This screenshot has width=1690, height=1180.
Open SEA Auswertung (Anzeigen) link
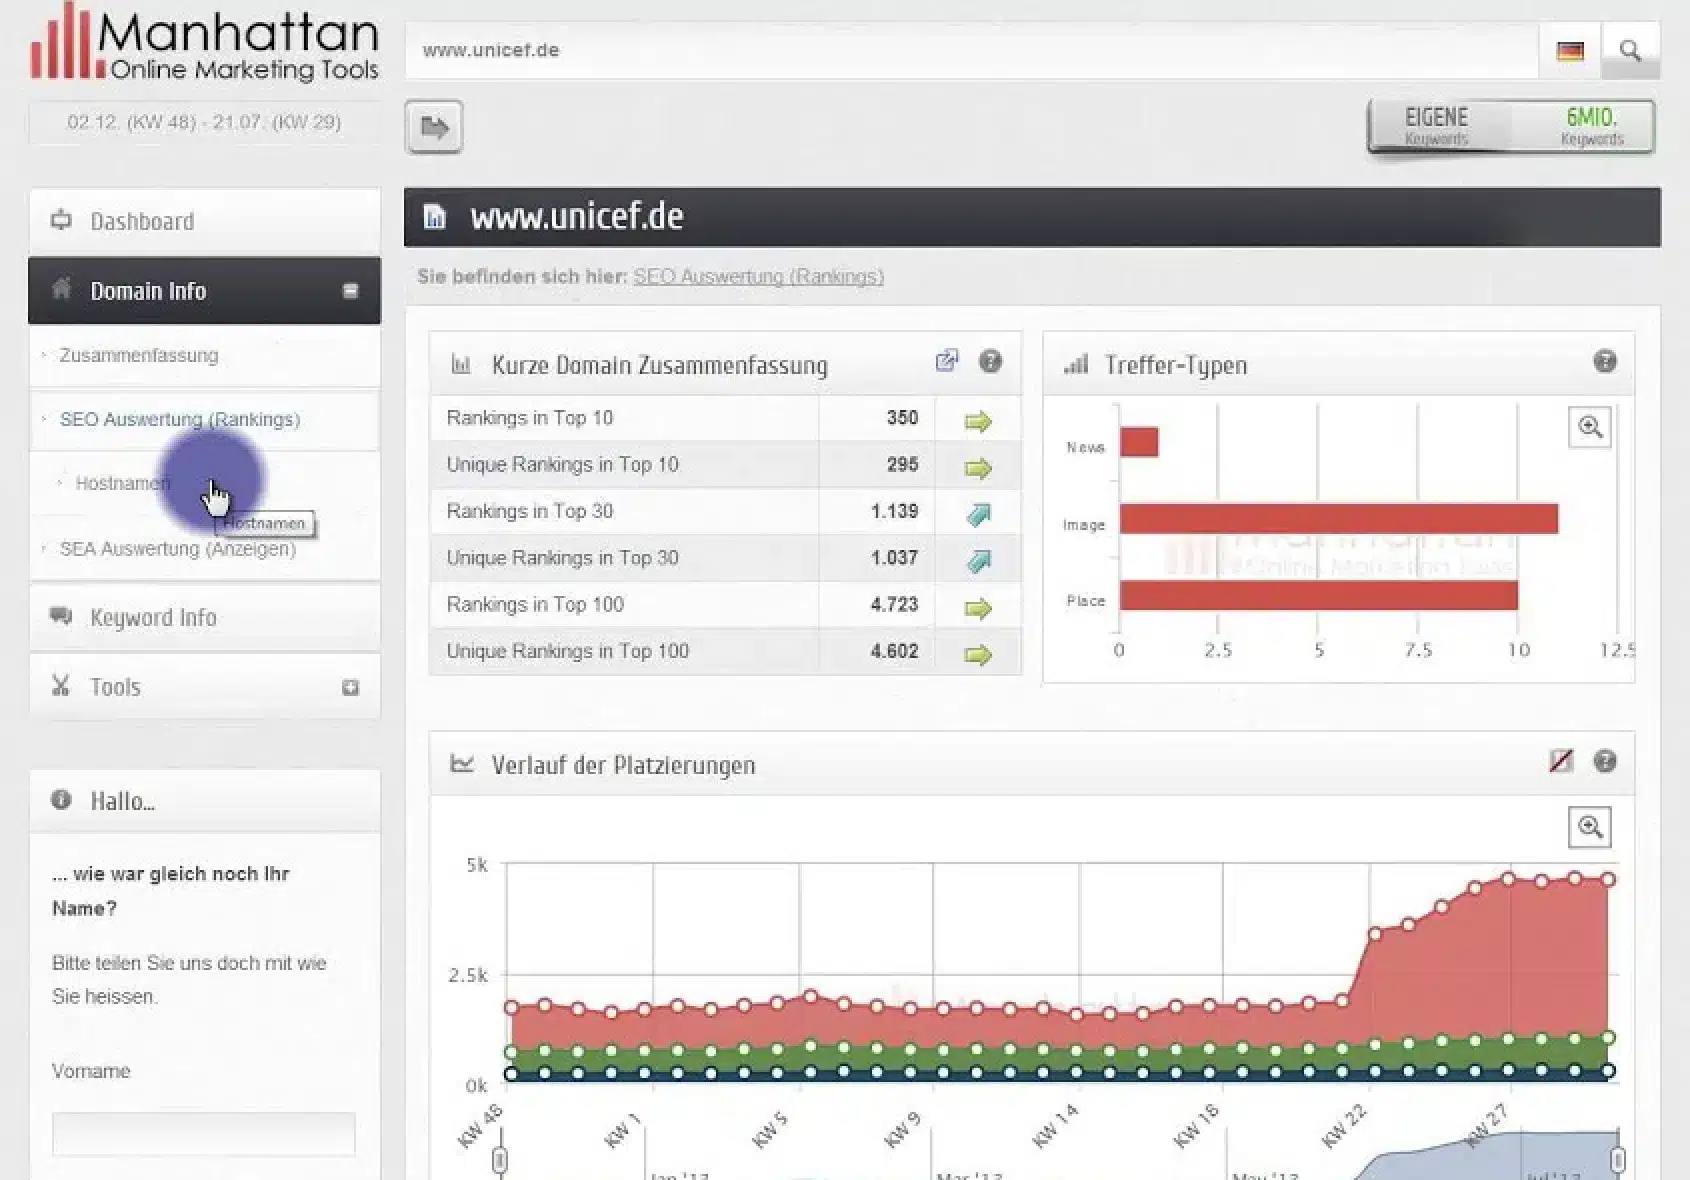pyautogui.click(x=177, y=549)
